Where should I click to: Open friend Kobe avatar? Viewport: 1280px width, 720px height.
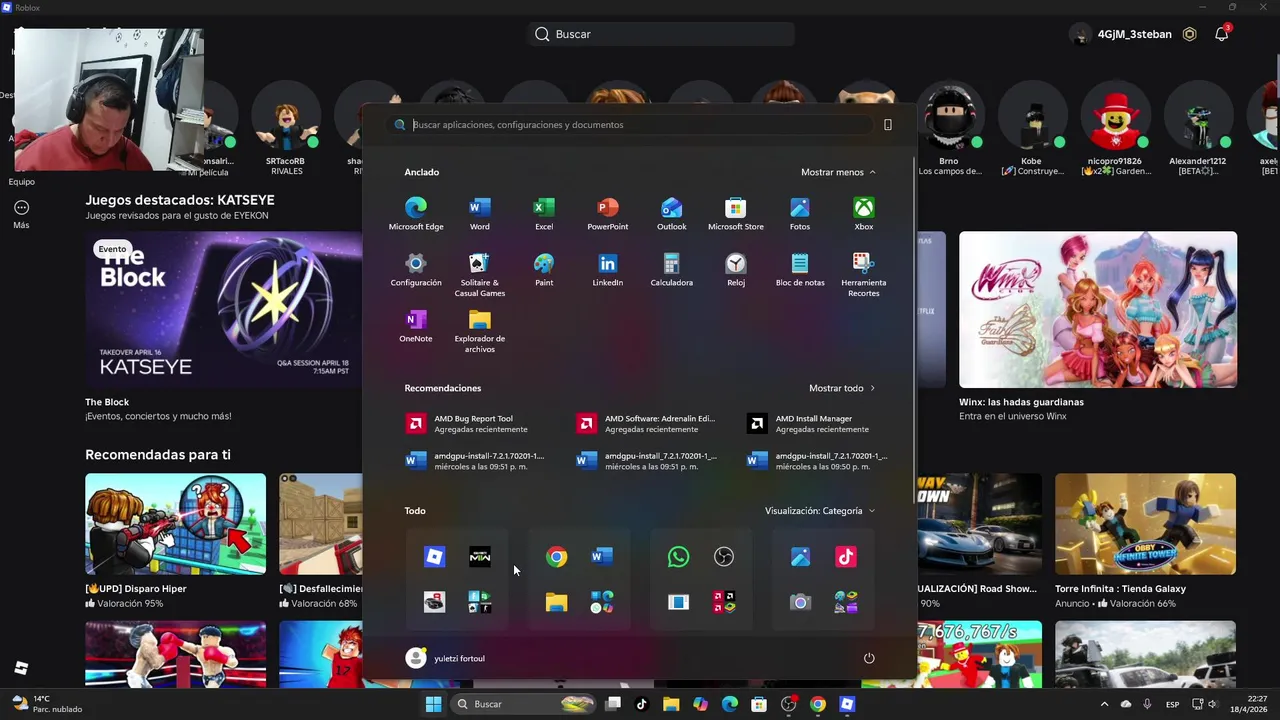click(1031, 117)
